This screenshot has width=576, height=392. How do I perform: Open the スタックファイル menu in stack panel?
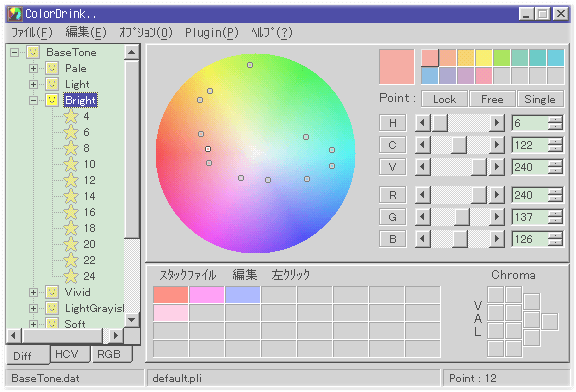188,275
